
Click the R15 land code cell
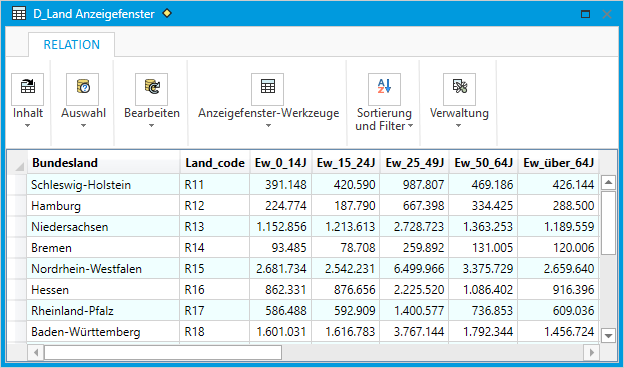(x=215, y=269)
